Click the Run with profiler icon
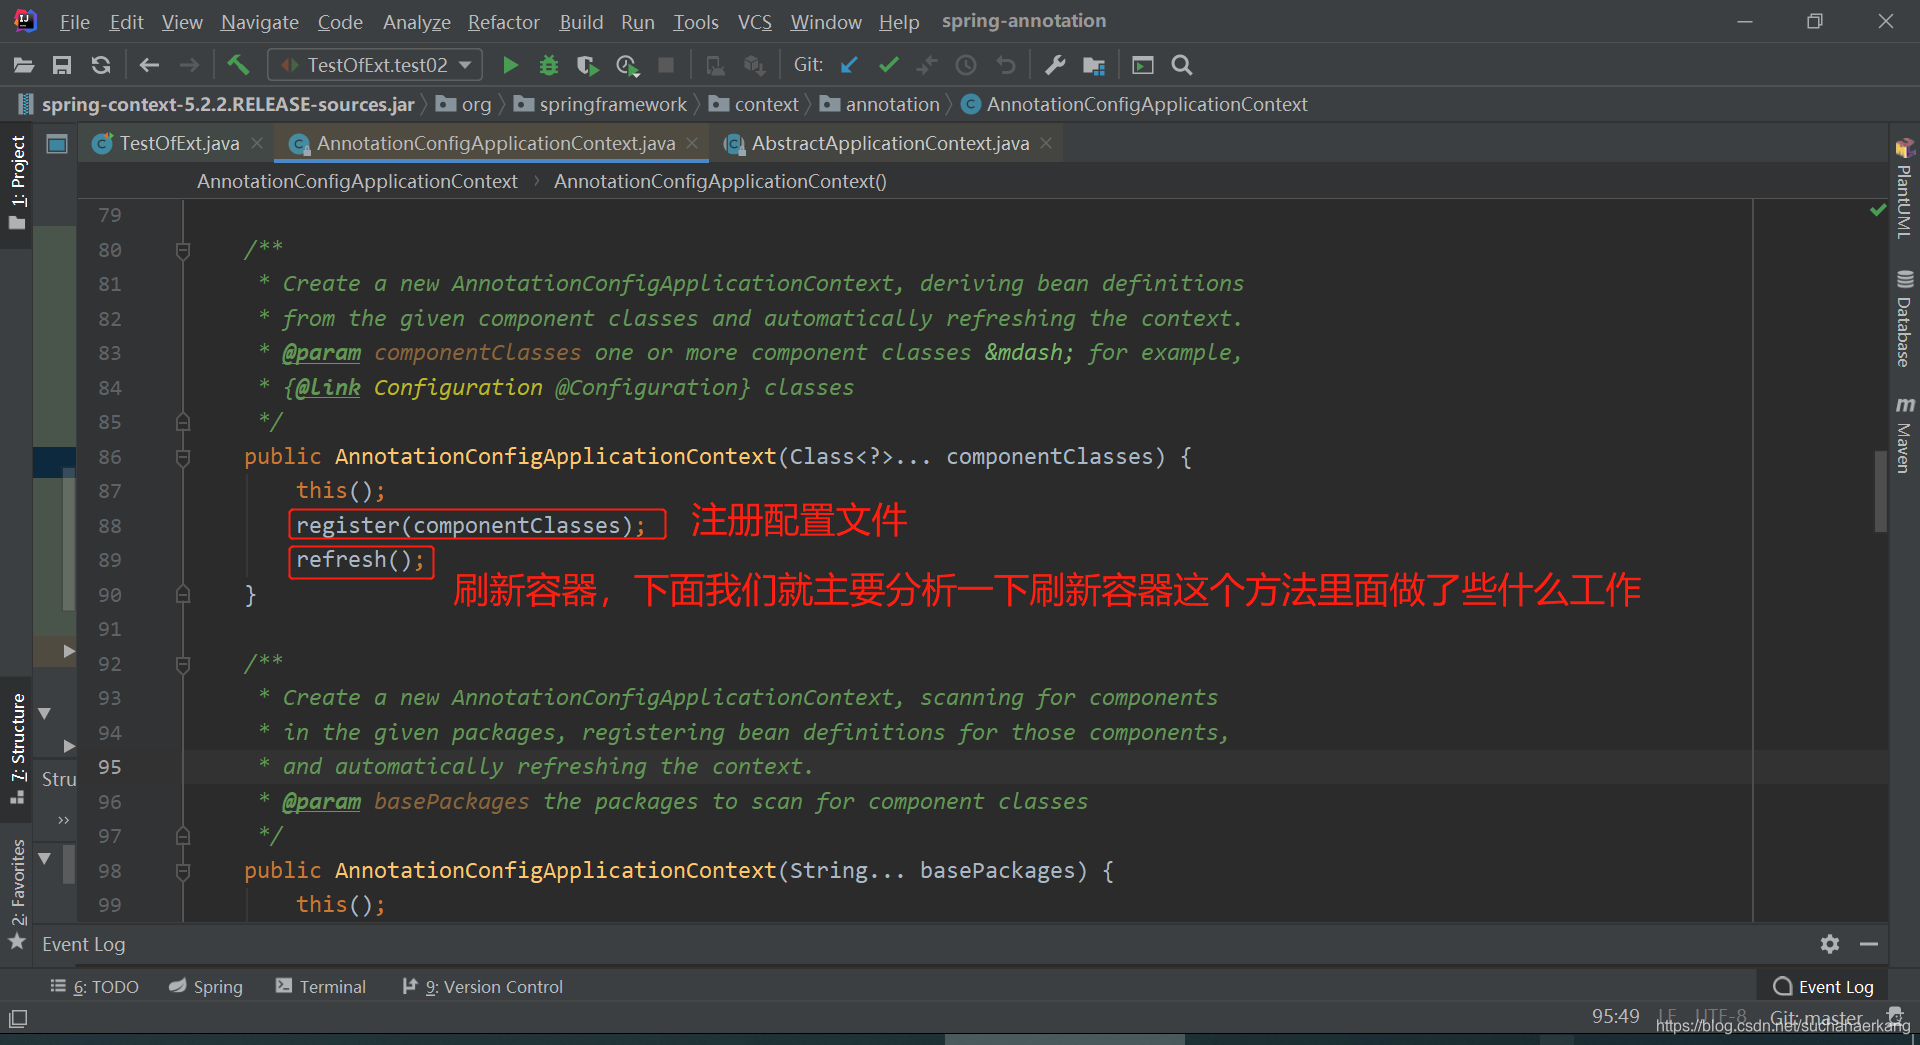1920x1045 pixels. (x=627, y=65)
